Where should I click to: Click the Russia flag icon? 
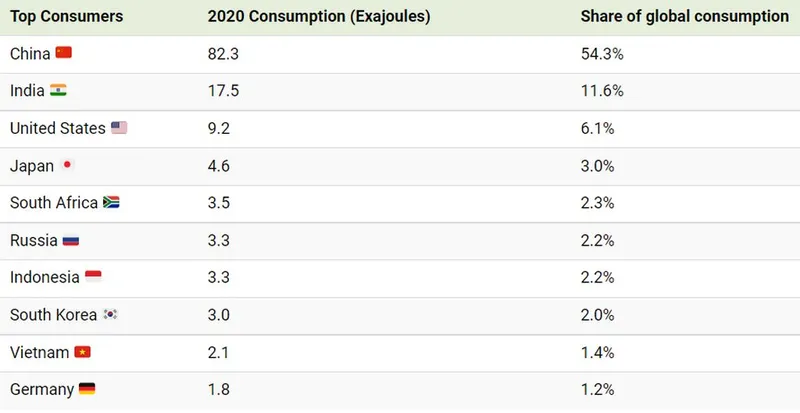tap(70, 240)
